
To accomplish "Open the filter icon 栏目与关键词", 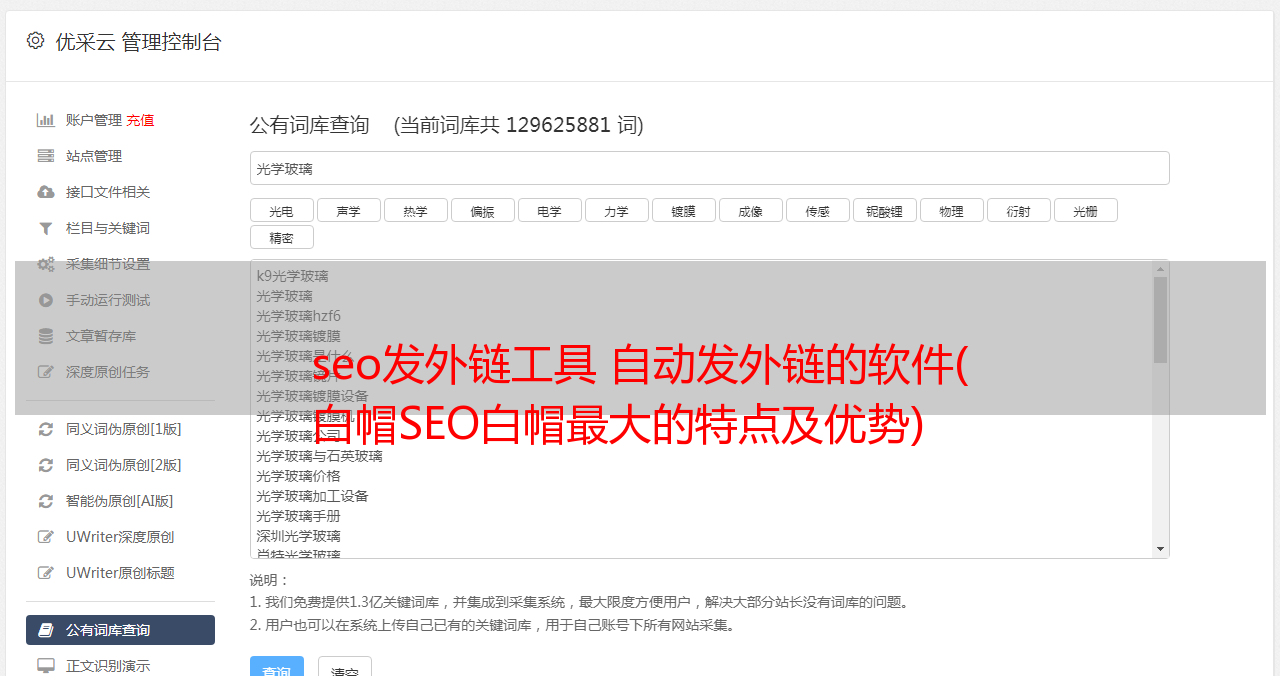I will point(45,228).
